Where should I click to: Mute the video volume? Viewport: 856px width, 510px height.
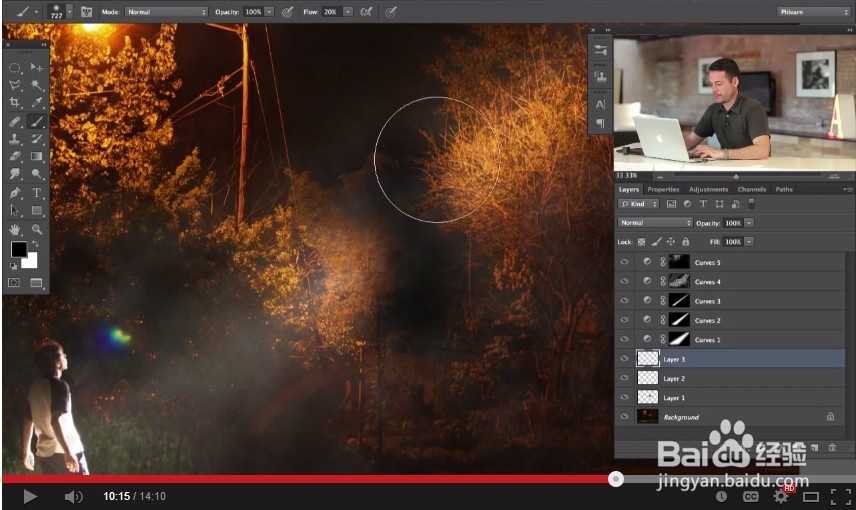pyautogui.click(x=73, y=496)
